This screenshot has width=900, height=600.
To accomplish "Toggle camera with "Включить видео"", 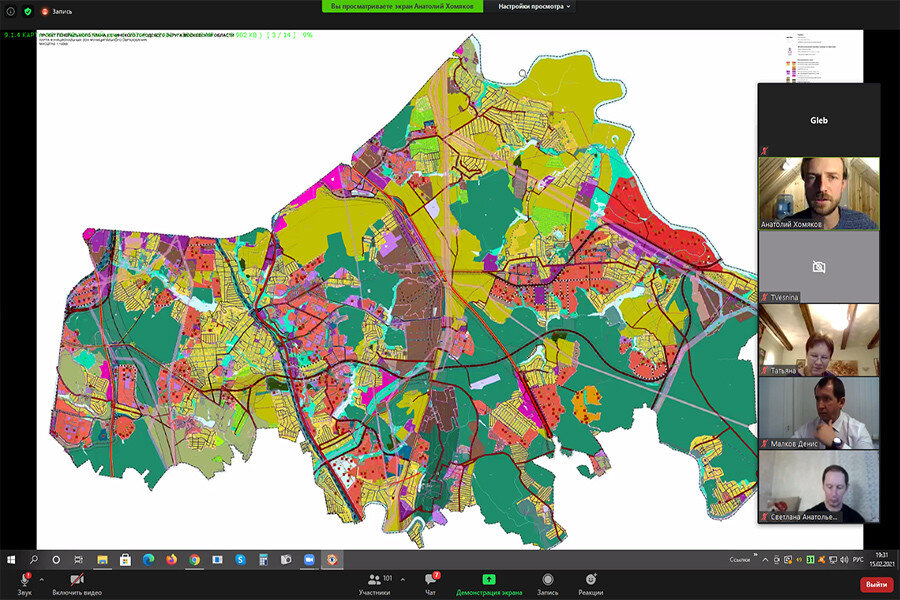I will pos(77,584).
